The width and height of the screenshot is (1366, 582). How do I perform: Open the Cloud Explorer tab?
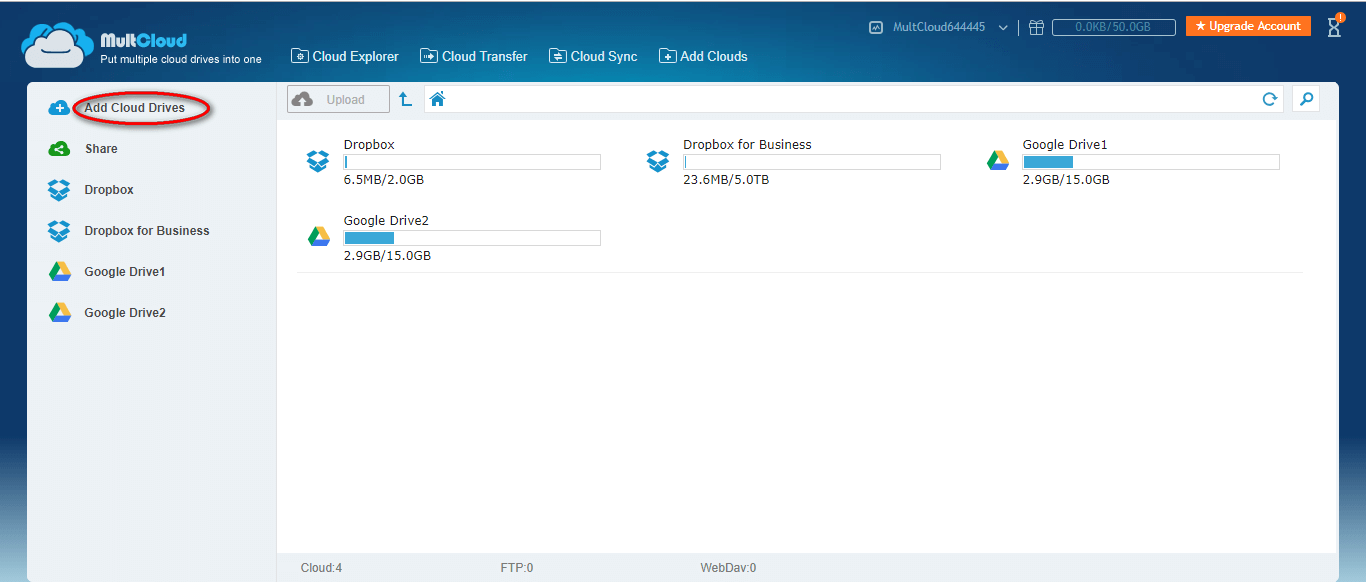tap(345, 57)
